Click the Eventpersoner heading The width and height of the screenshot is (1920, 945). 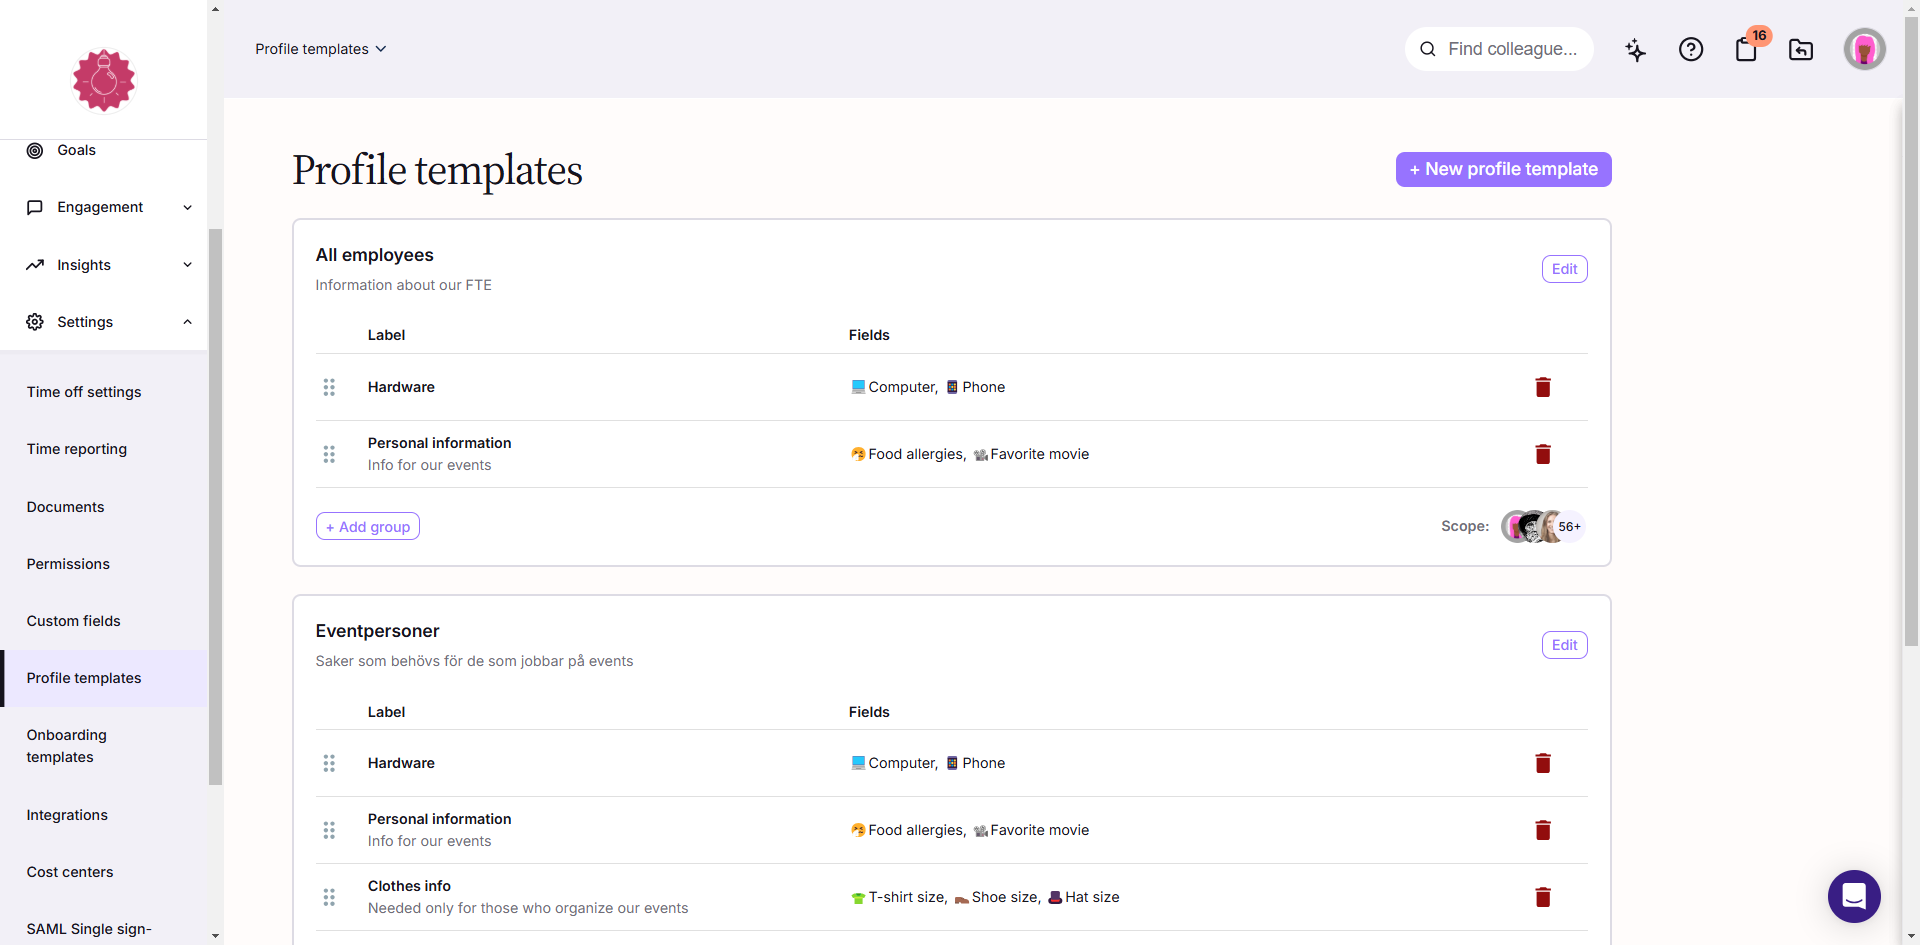(x=377, y=631)
